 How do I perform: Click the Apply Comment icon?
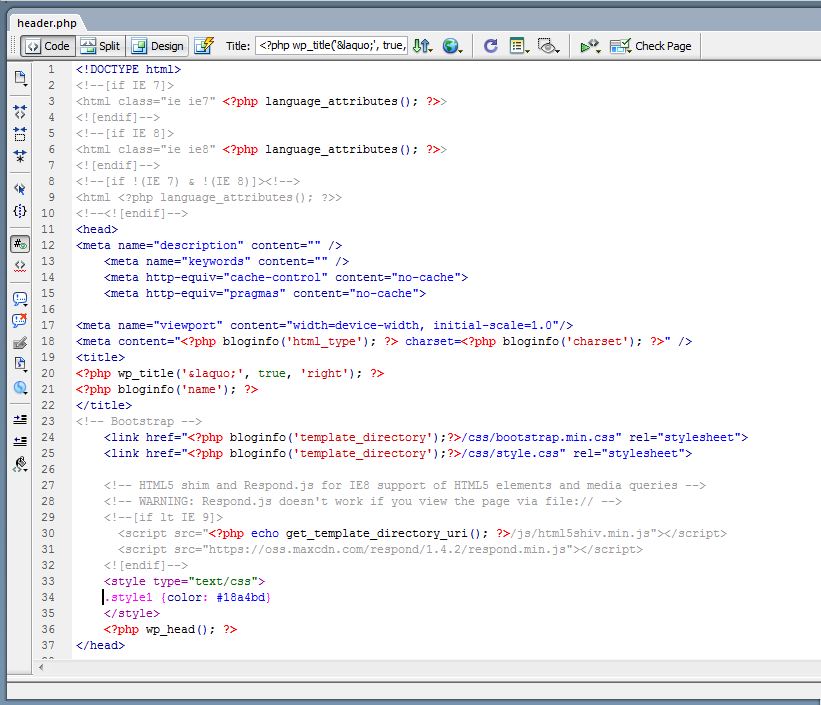click(20, 299)
